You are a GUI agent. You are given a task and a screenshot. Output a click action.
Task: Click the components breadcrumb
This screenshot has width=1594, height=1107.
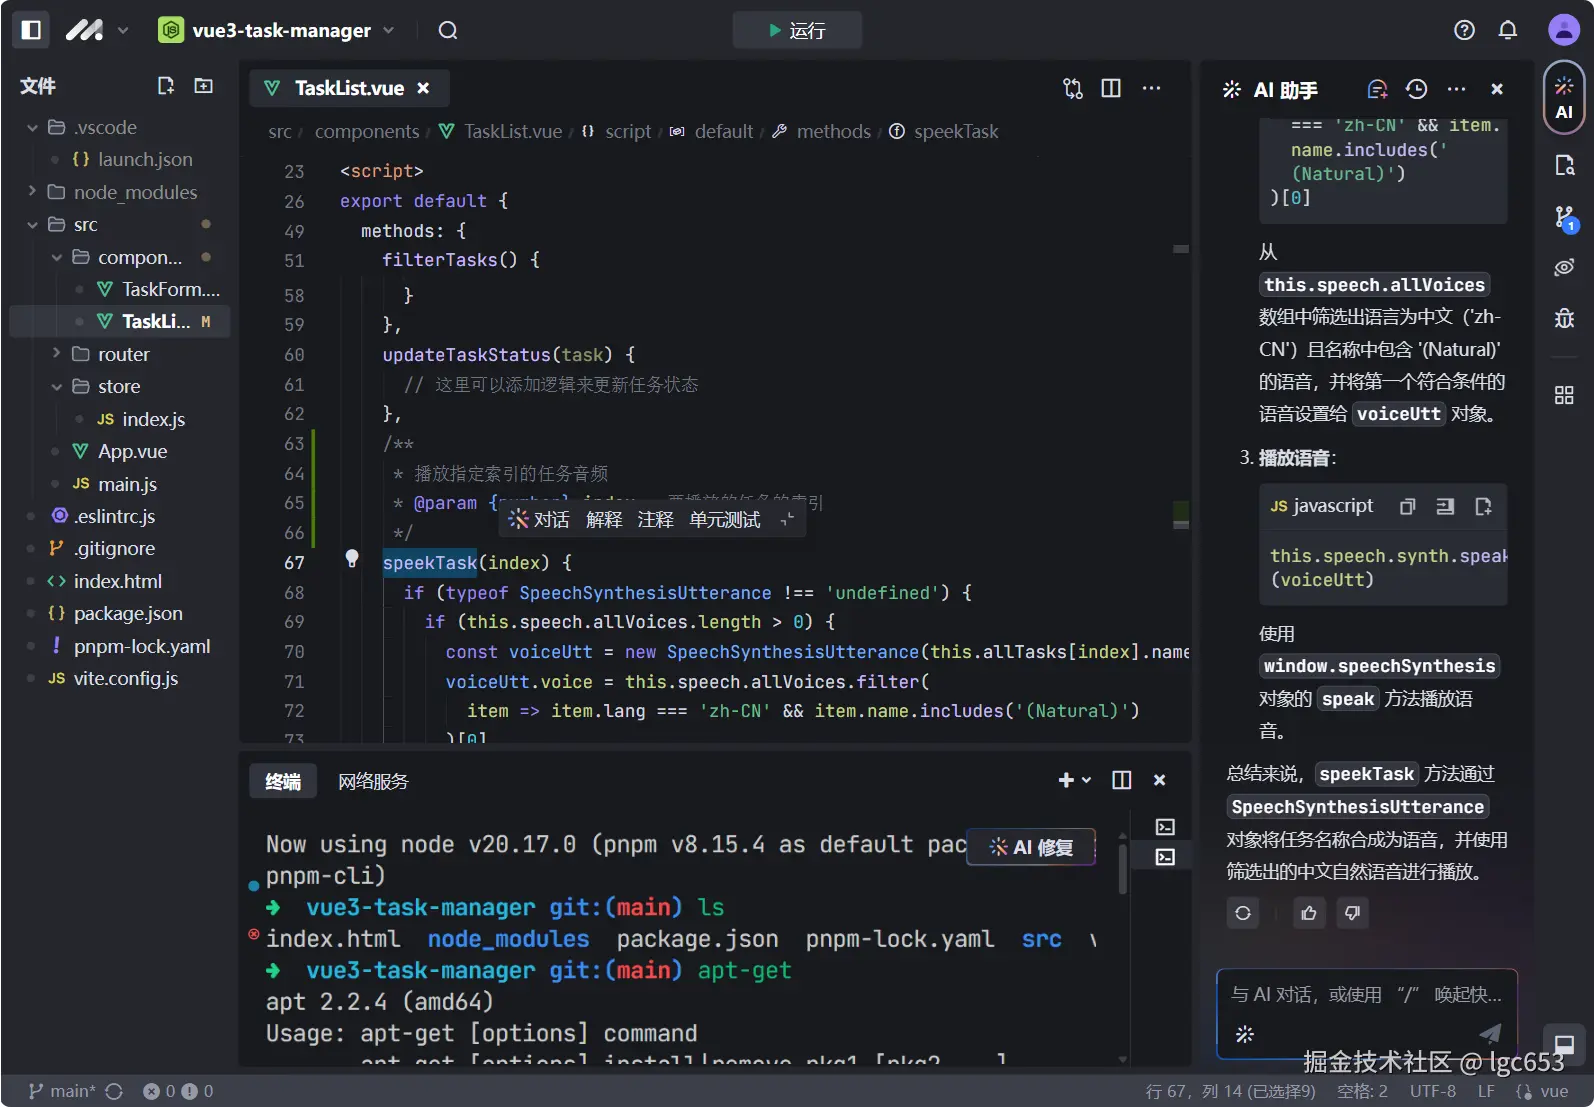[367, 131]
